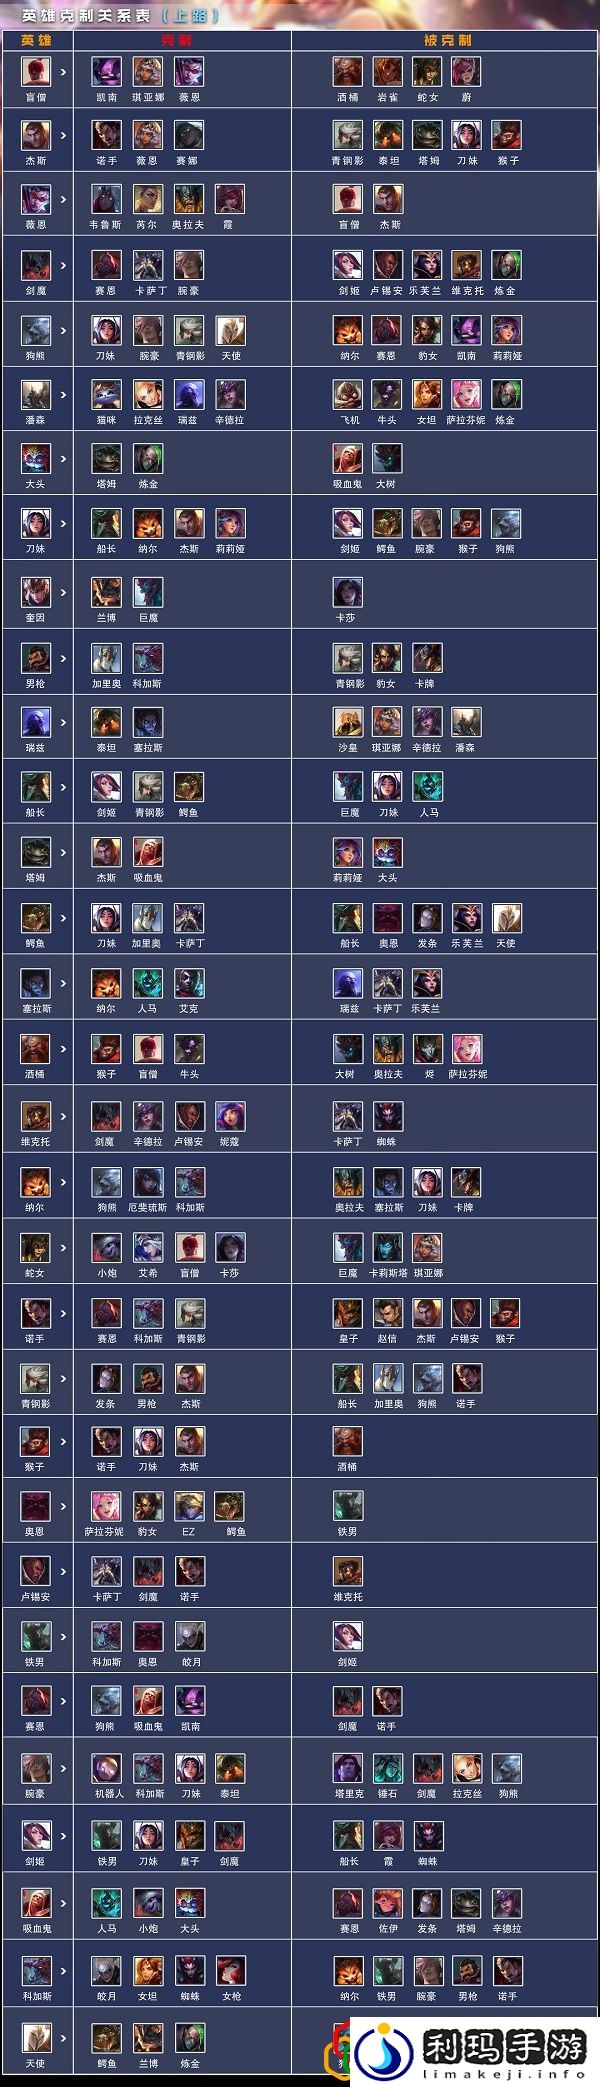Click the 女枪 champion icon

coord(231,1970)
